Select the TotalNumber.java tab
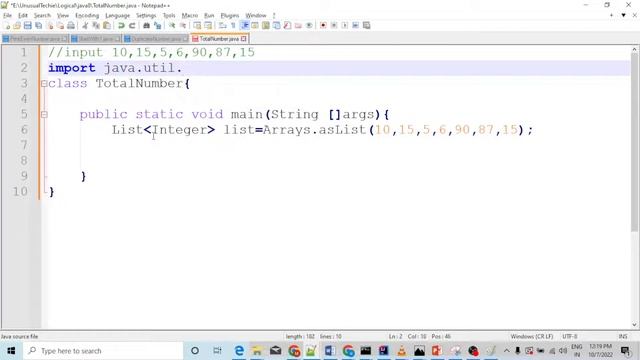Viewport: 640px width, 360px height. pyautogui.click(x=219, y=39)
